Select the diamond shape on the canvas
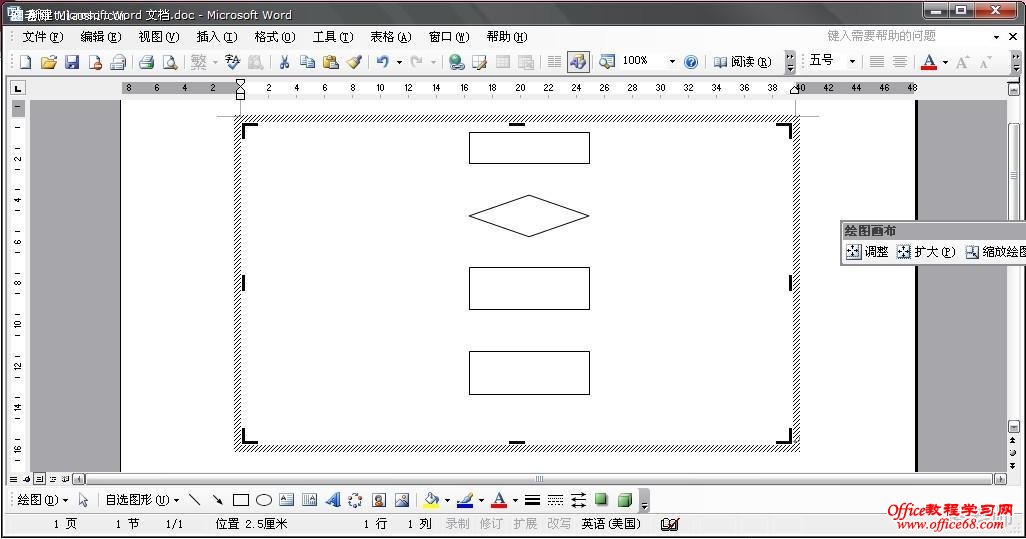This screenshot has width=1026, height=539. pos(529,216)
